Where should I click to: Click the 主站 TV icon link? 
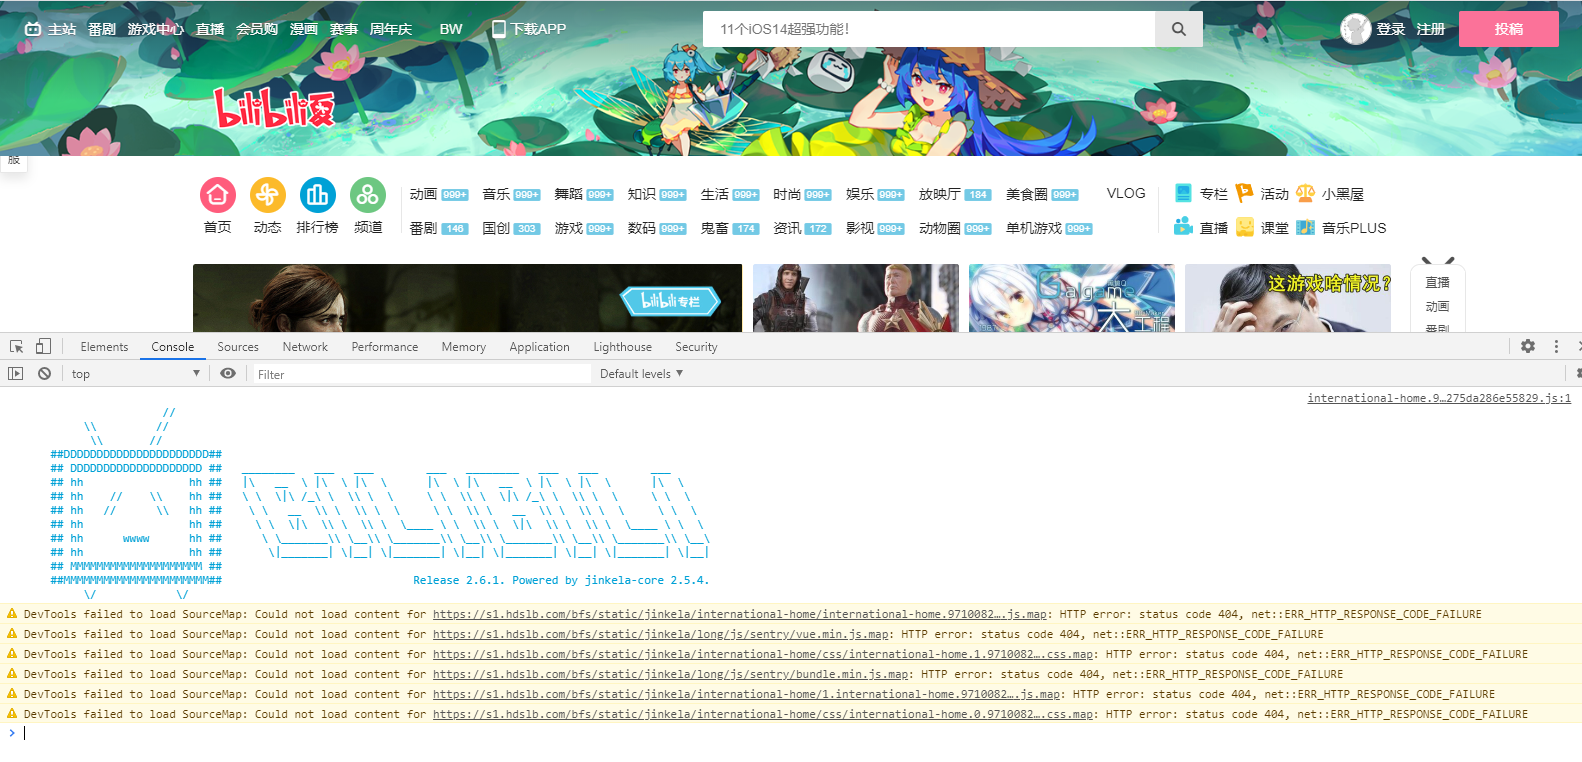(x=50, y=29)
